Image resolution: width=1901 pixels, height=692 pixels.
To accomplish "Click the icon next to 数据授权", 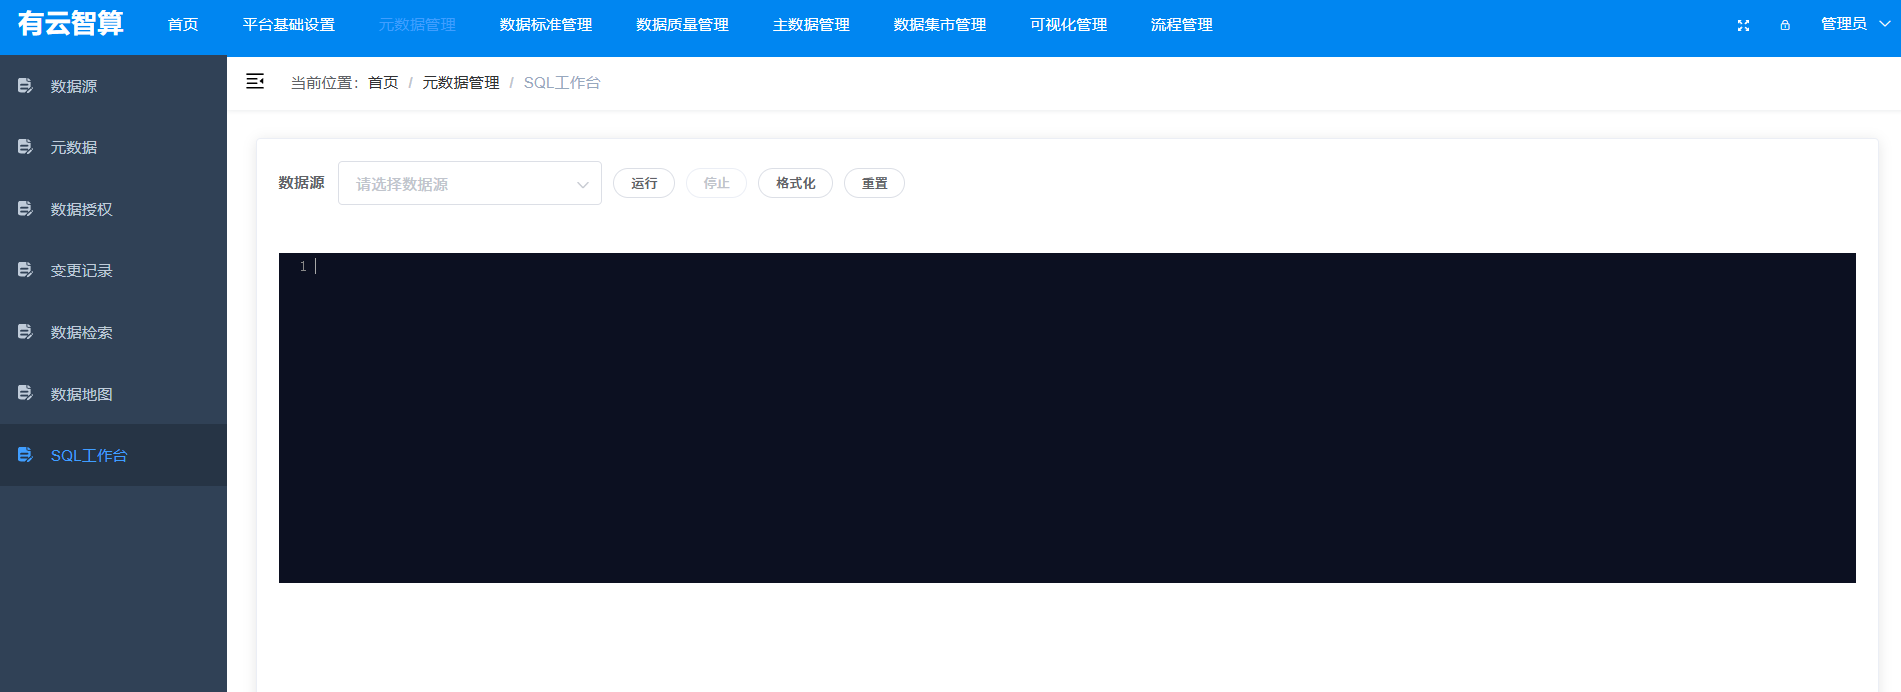I will click(25, 209).
